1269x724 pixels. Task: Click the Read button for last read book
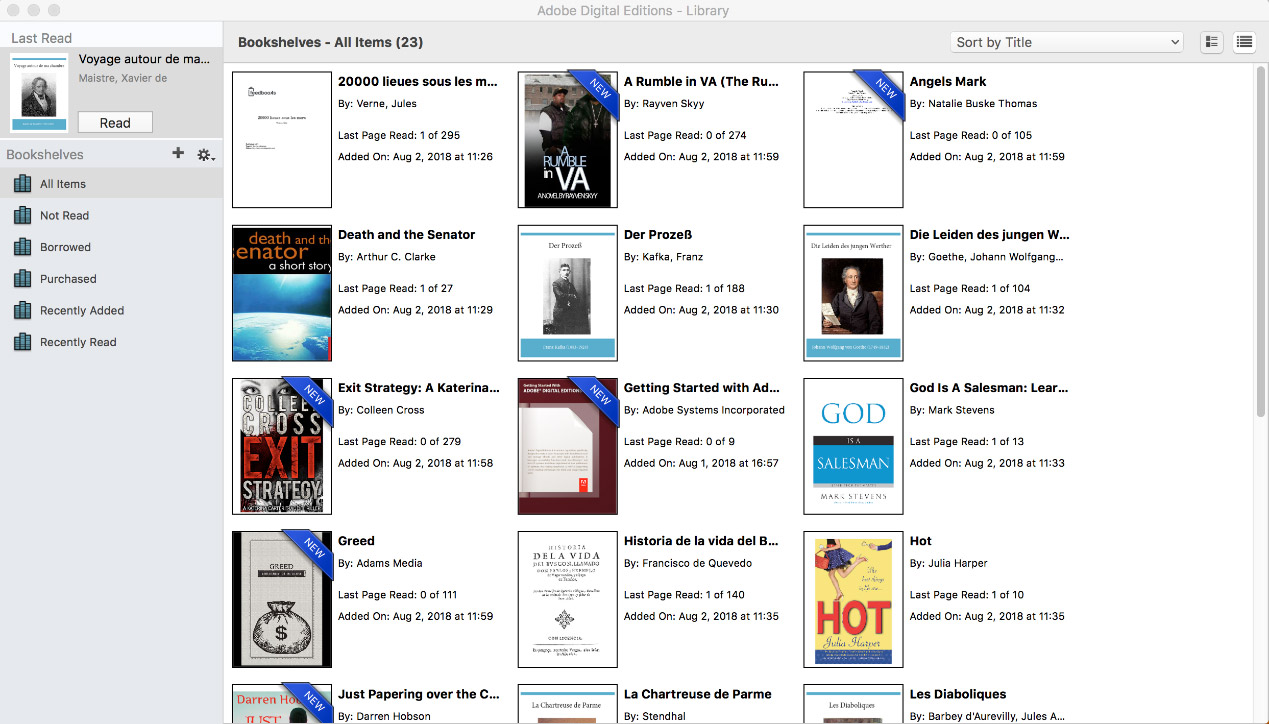[x=115, y=123]
